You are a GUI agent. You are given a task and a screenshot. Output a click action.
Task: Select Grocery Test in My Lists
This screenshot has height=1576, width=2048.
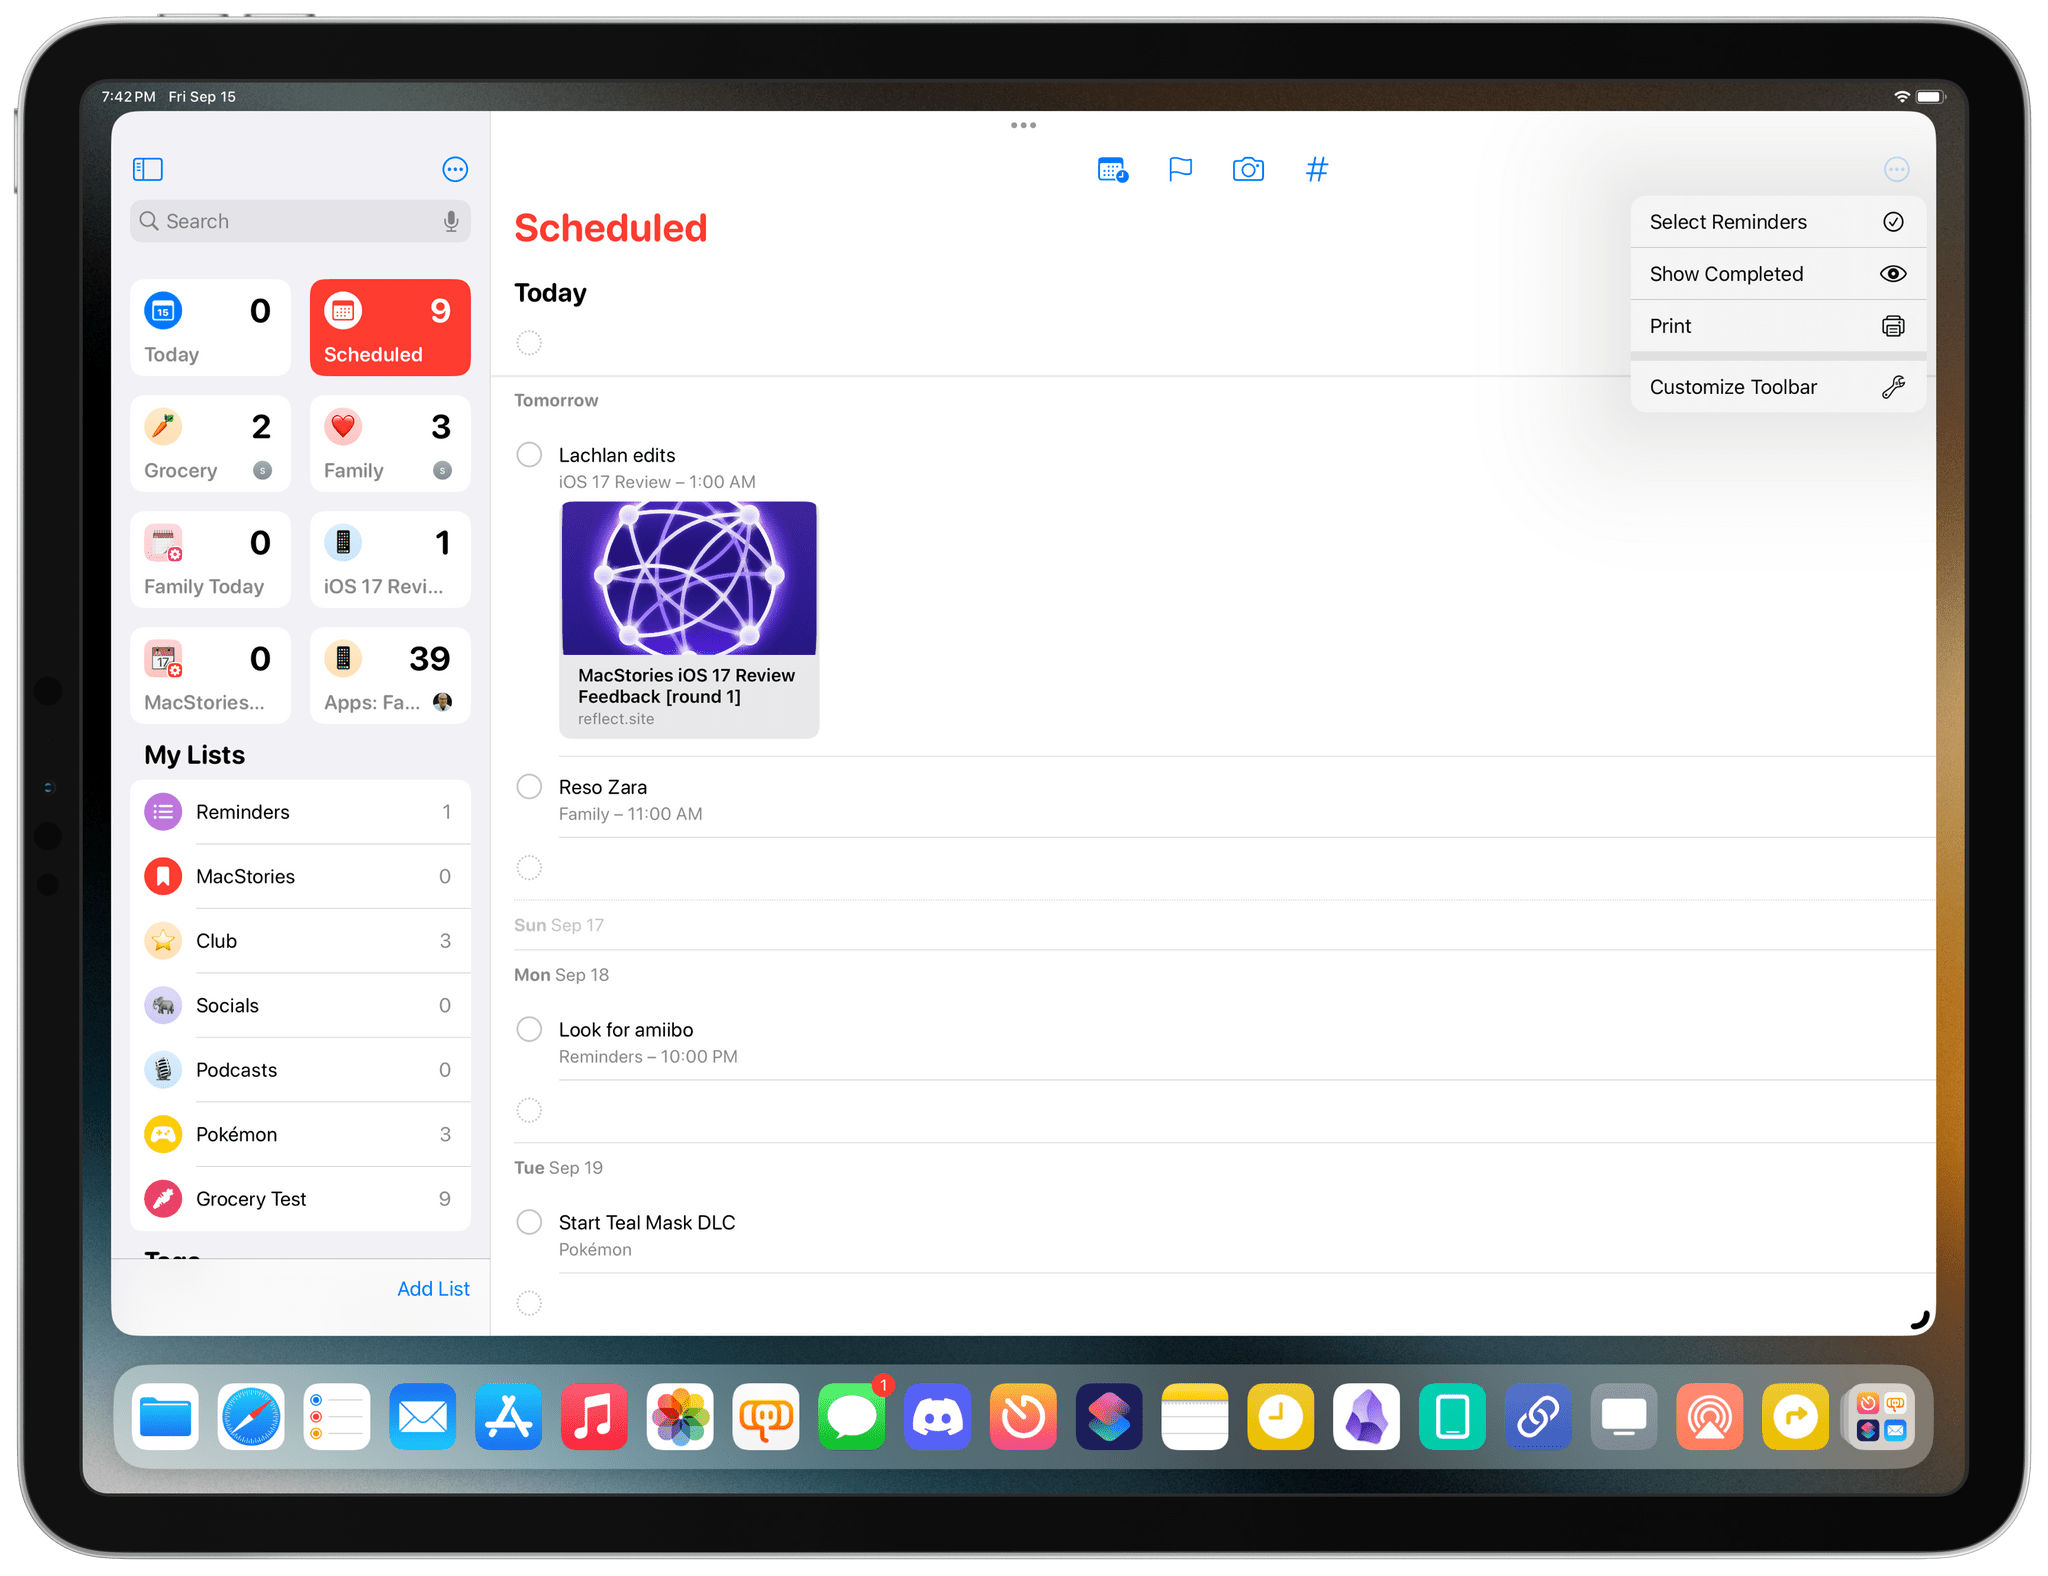click(x=300, y=1199)
